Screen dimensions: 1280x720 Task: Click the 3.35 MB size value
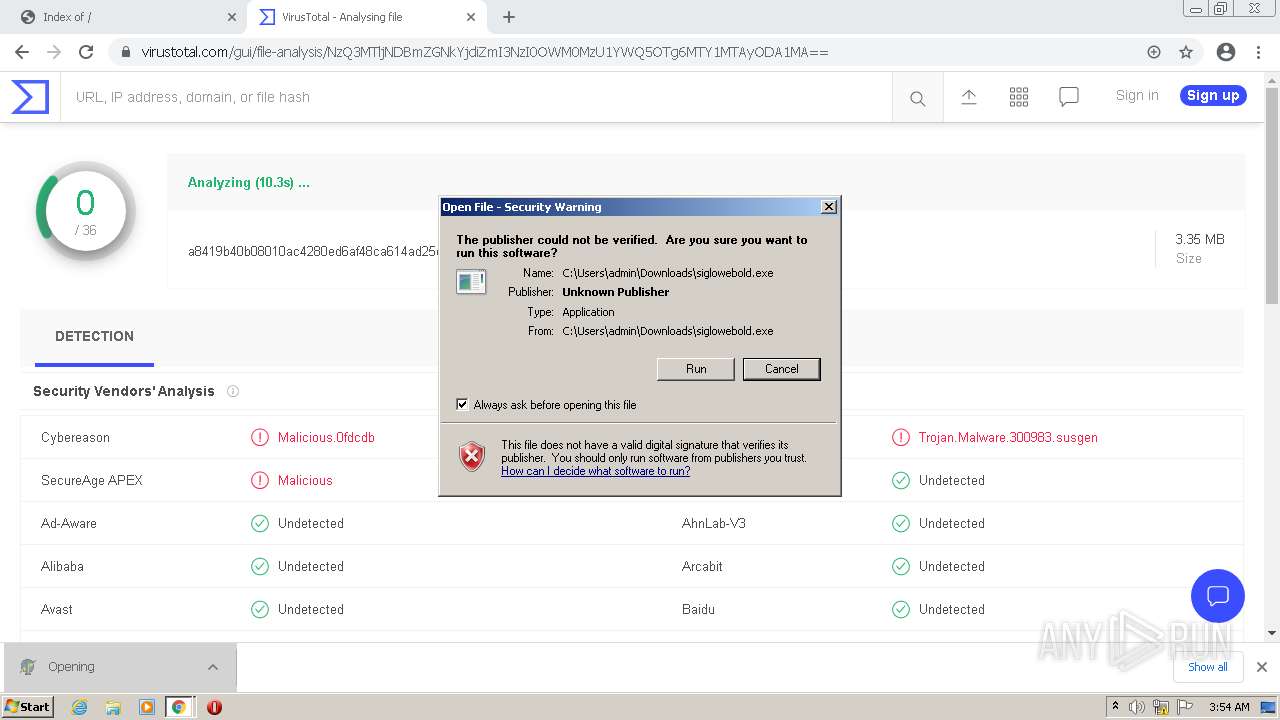click(1200, 239)
